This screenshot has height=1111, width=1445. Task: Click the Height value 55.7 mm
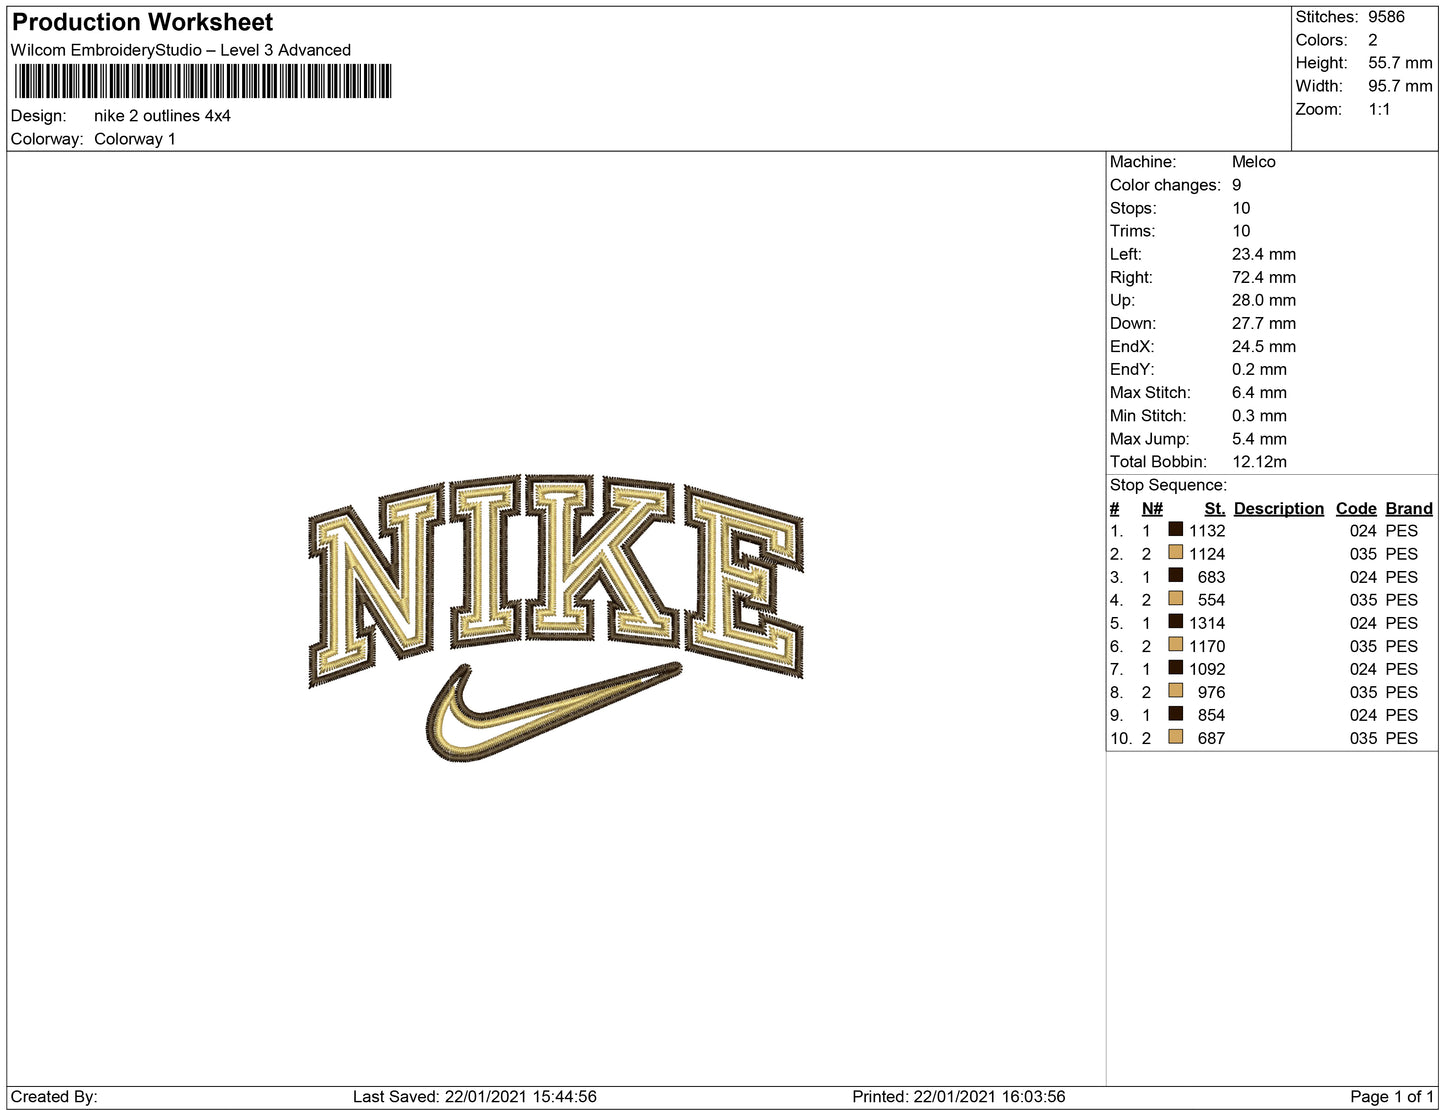tap(1400, 63)
